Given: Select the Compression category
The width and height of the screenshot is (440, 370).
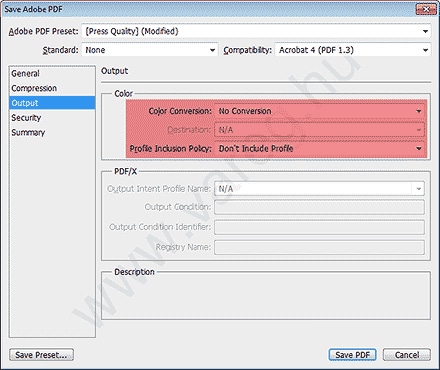Looking at the screenshot, I should click(x=52, y=88).
